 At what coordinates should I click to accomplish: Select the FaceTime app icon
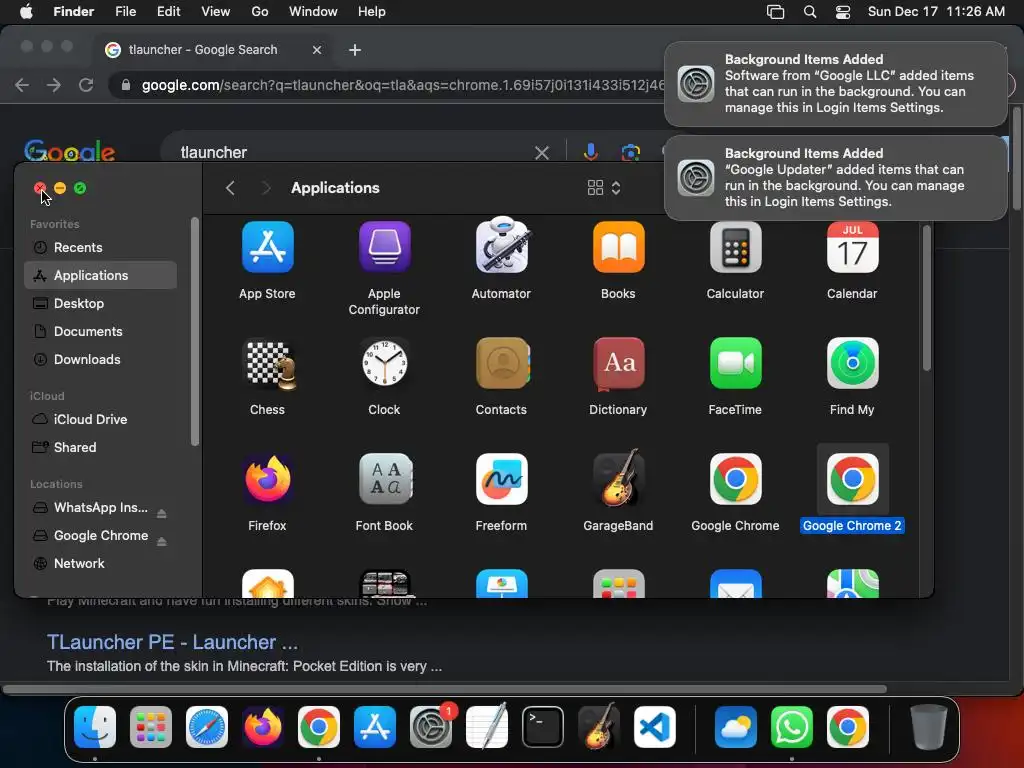(x=735, y=363)
